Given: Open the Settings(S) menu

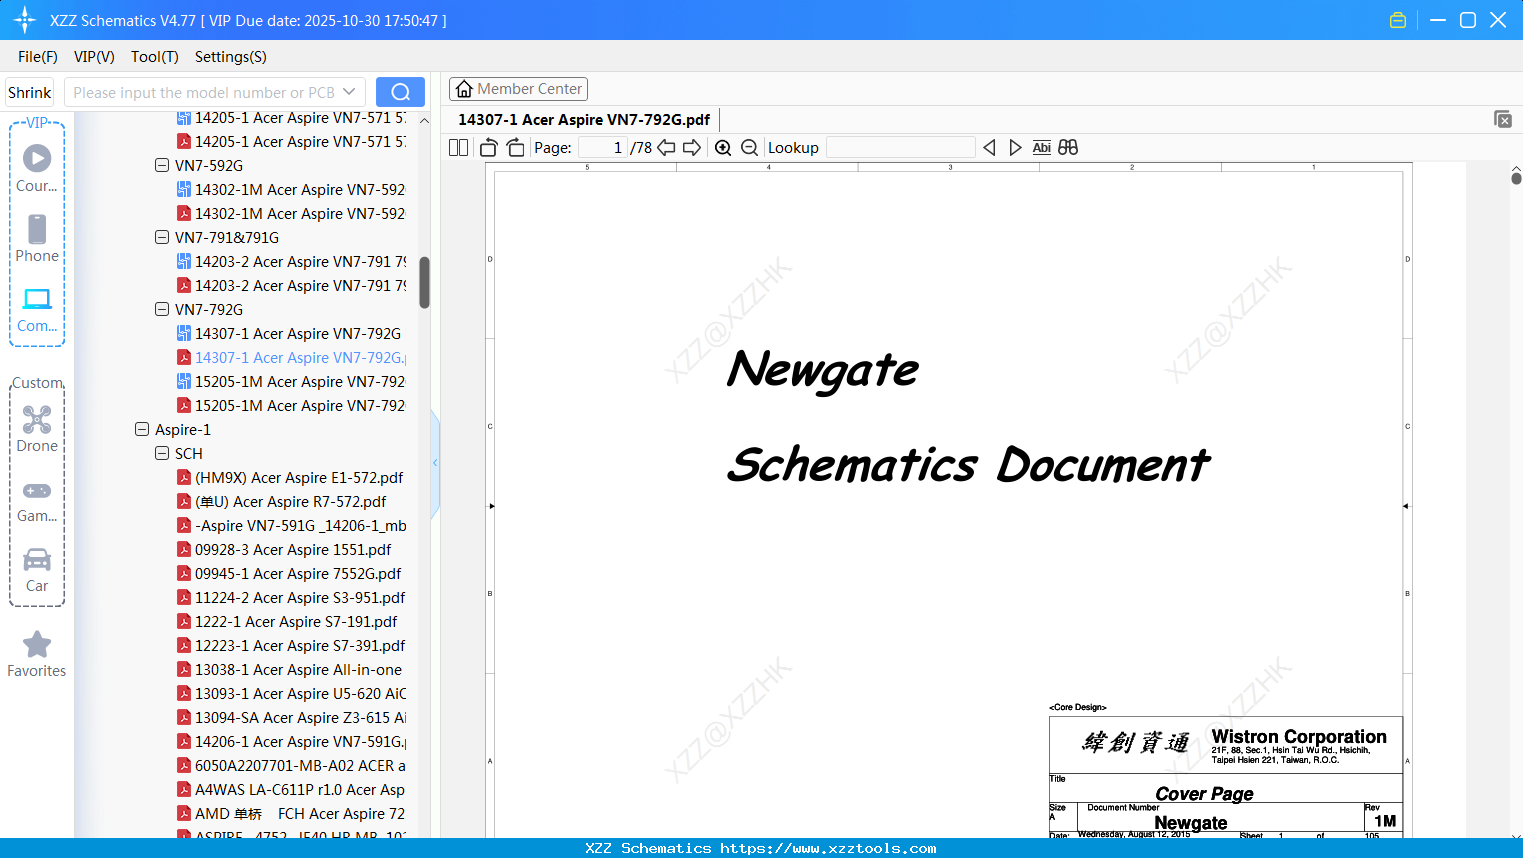Looking at the screenshot, I should tap(231, 57).
